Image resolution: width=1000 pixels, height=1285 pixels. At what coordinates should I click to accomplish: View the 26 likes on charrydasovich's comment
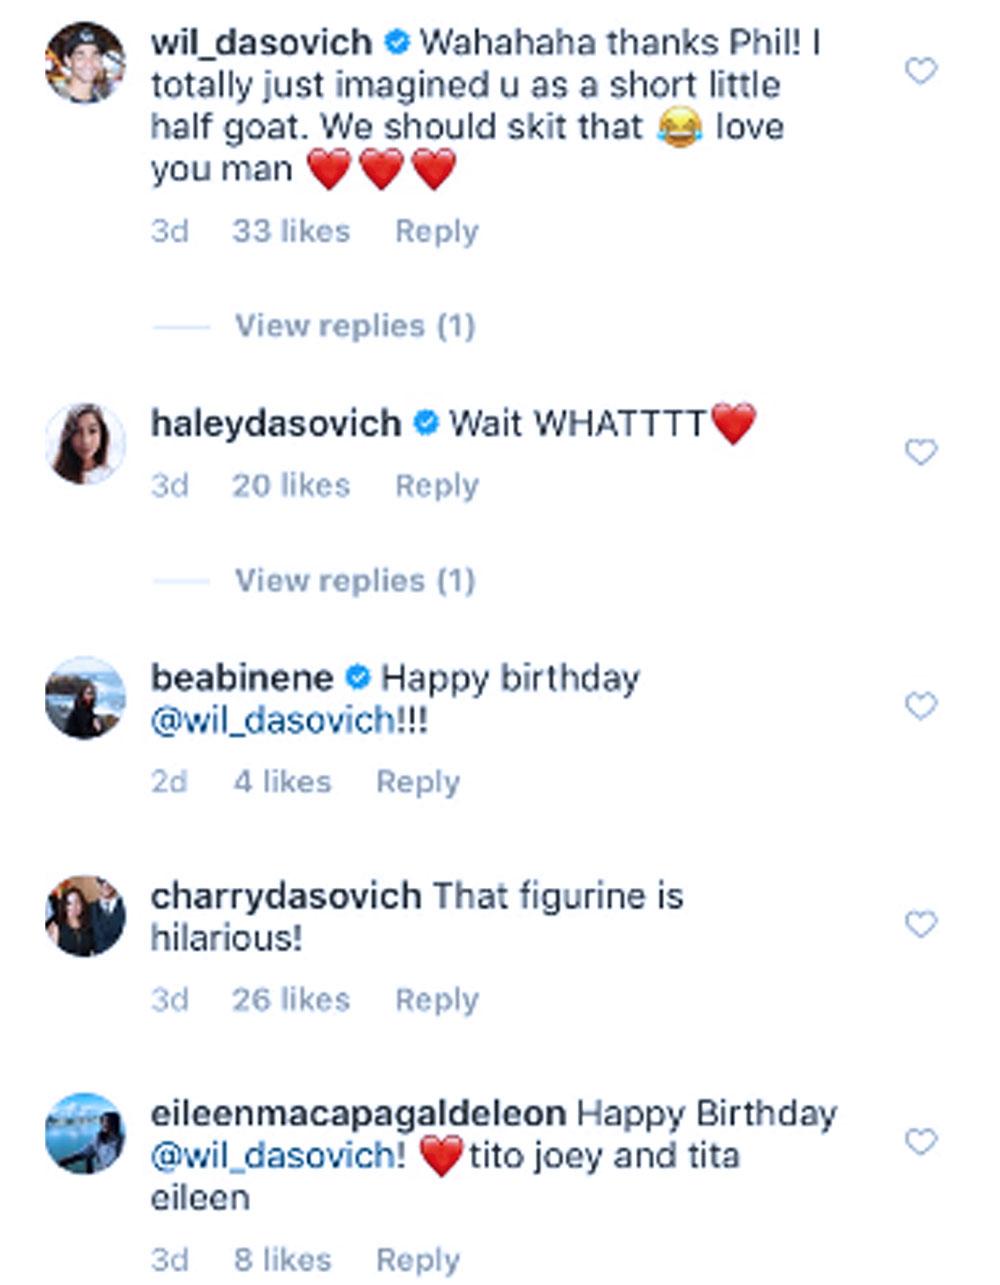[x=291, y=999]
